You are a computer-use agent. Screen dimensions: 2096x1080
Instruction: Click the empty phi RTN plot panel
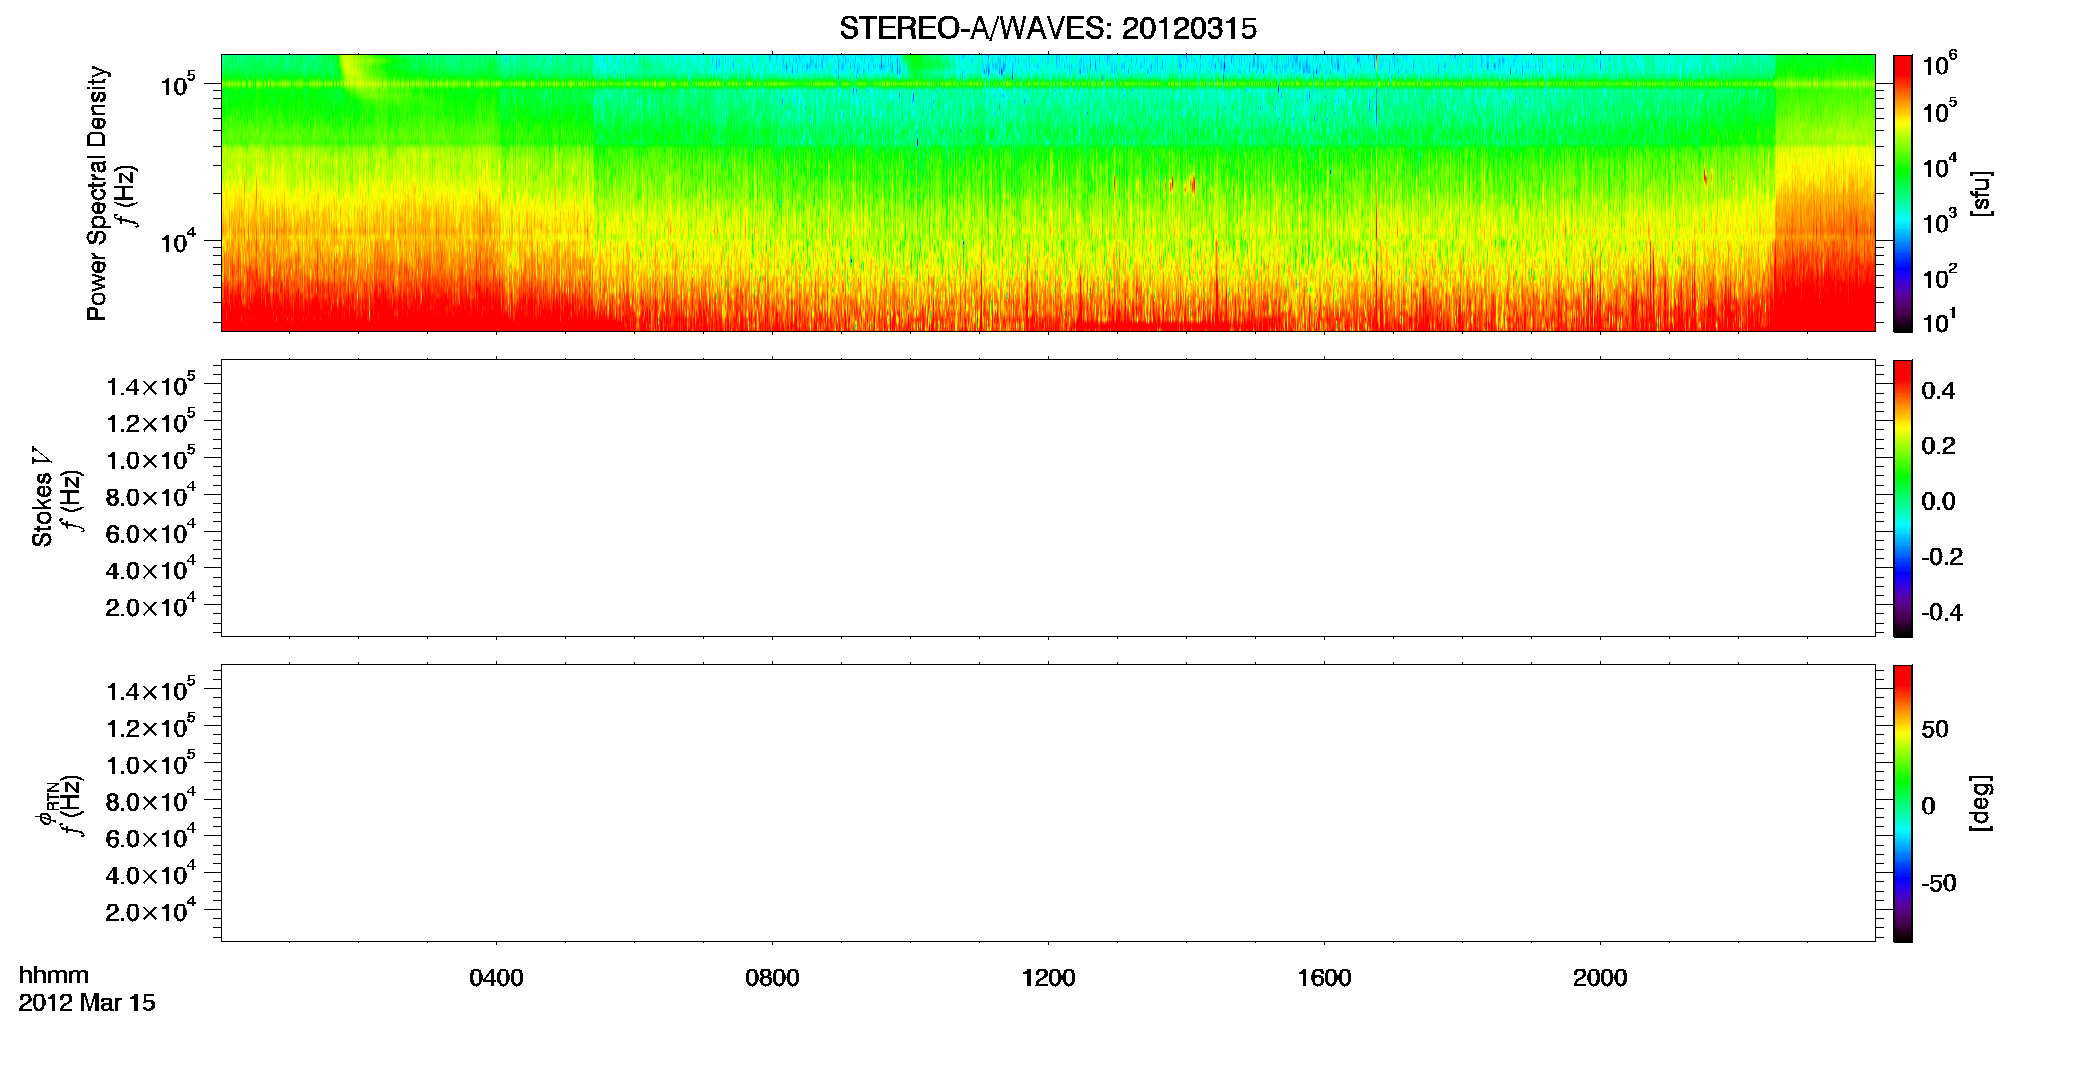pos(1048,803)
